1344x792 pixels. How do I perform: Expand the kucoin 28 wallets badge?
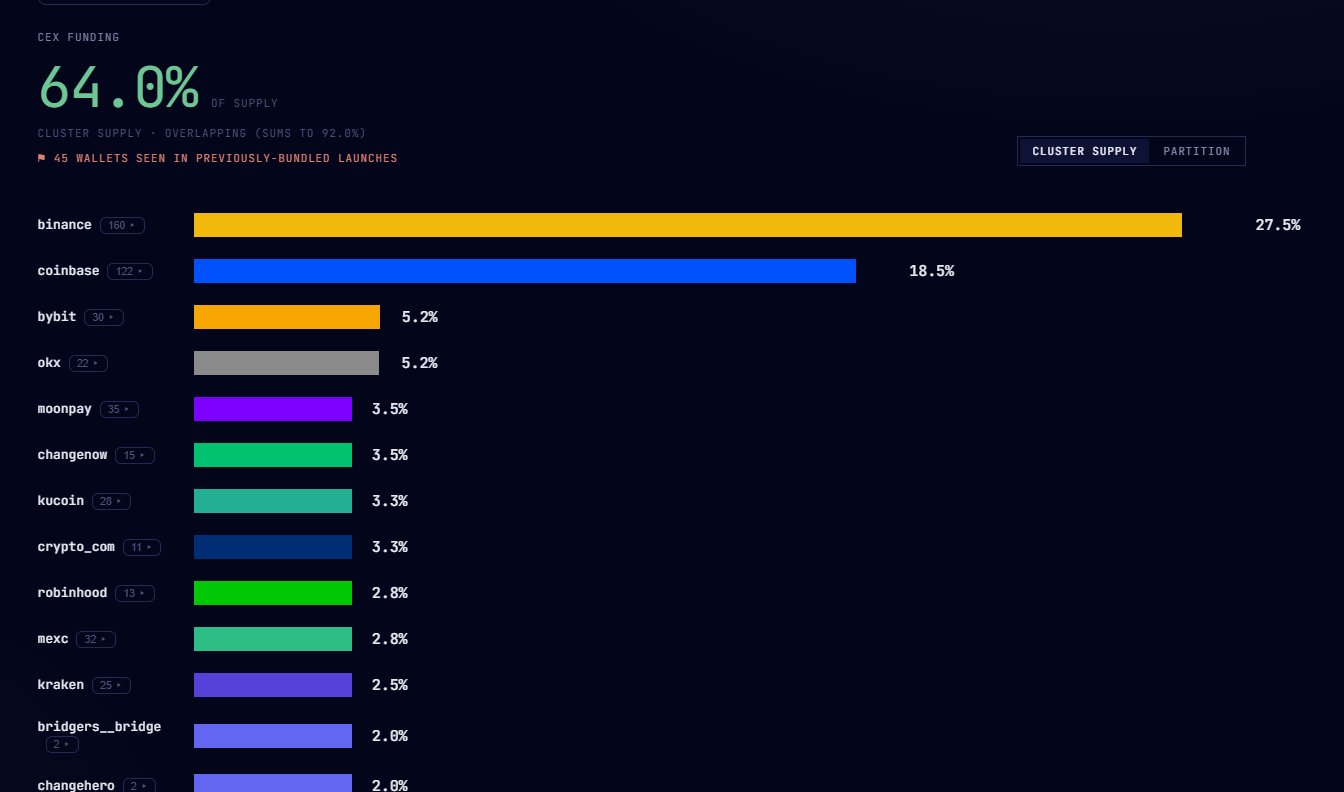pos(111,501)
